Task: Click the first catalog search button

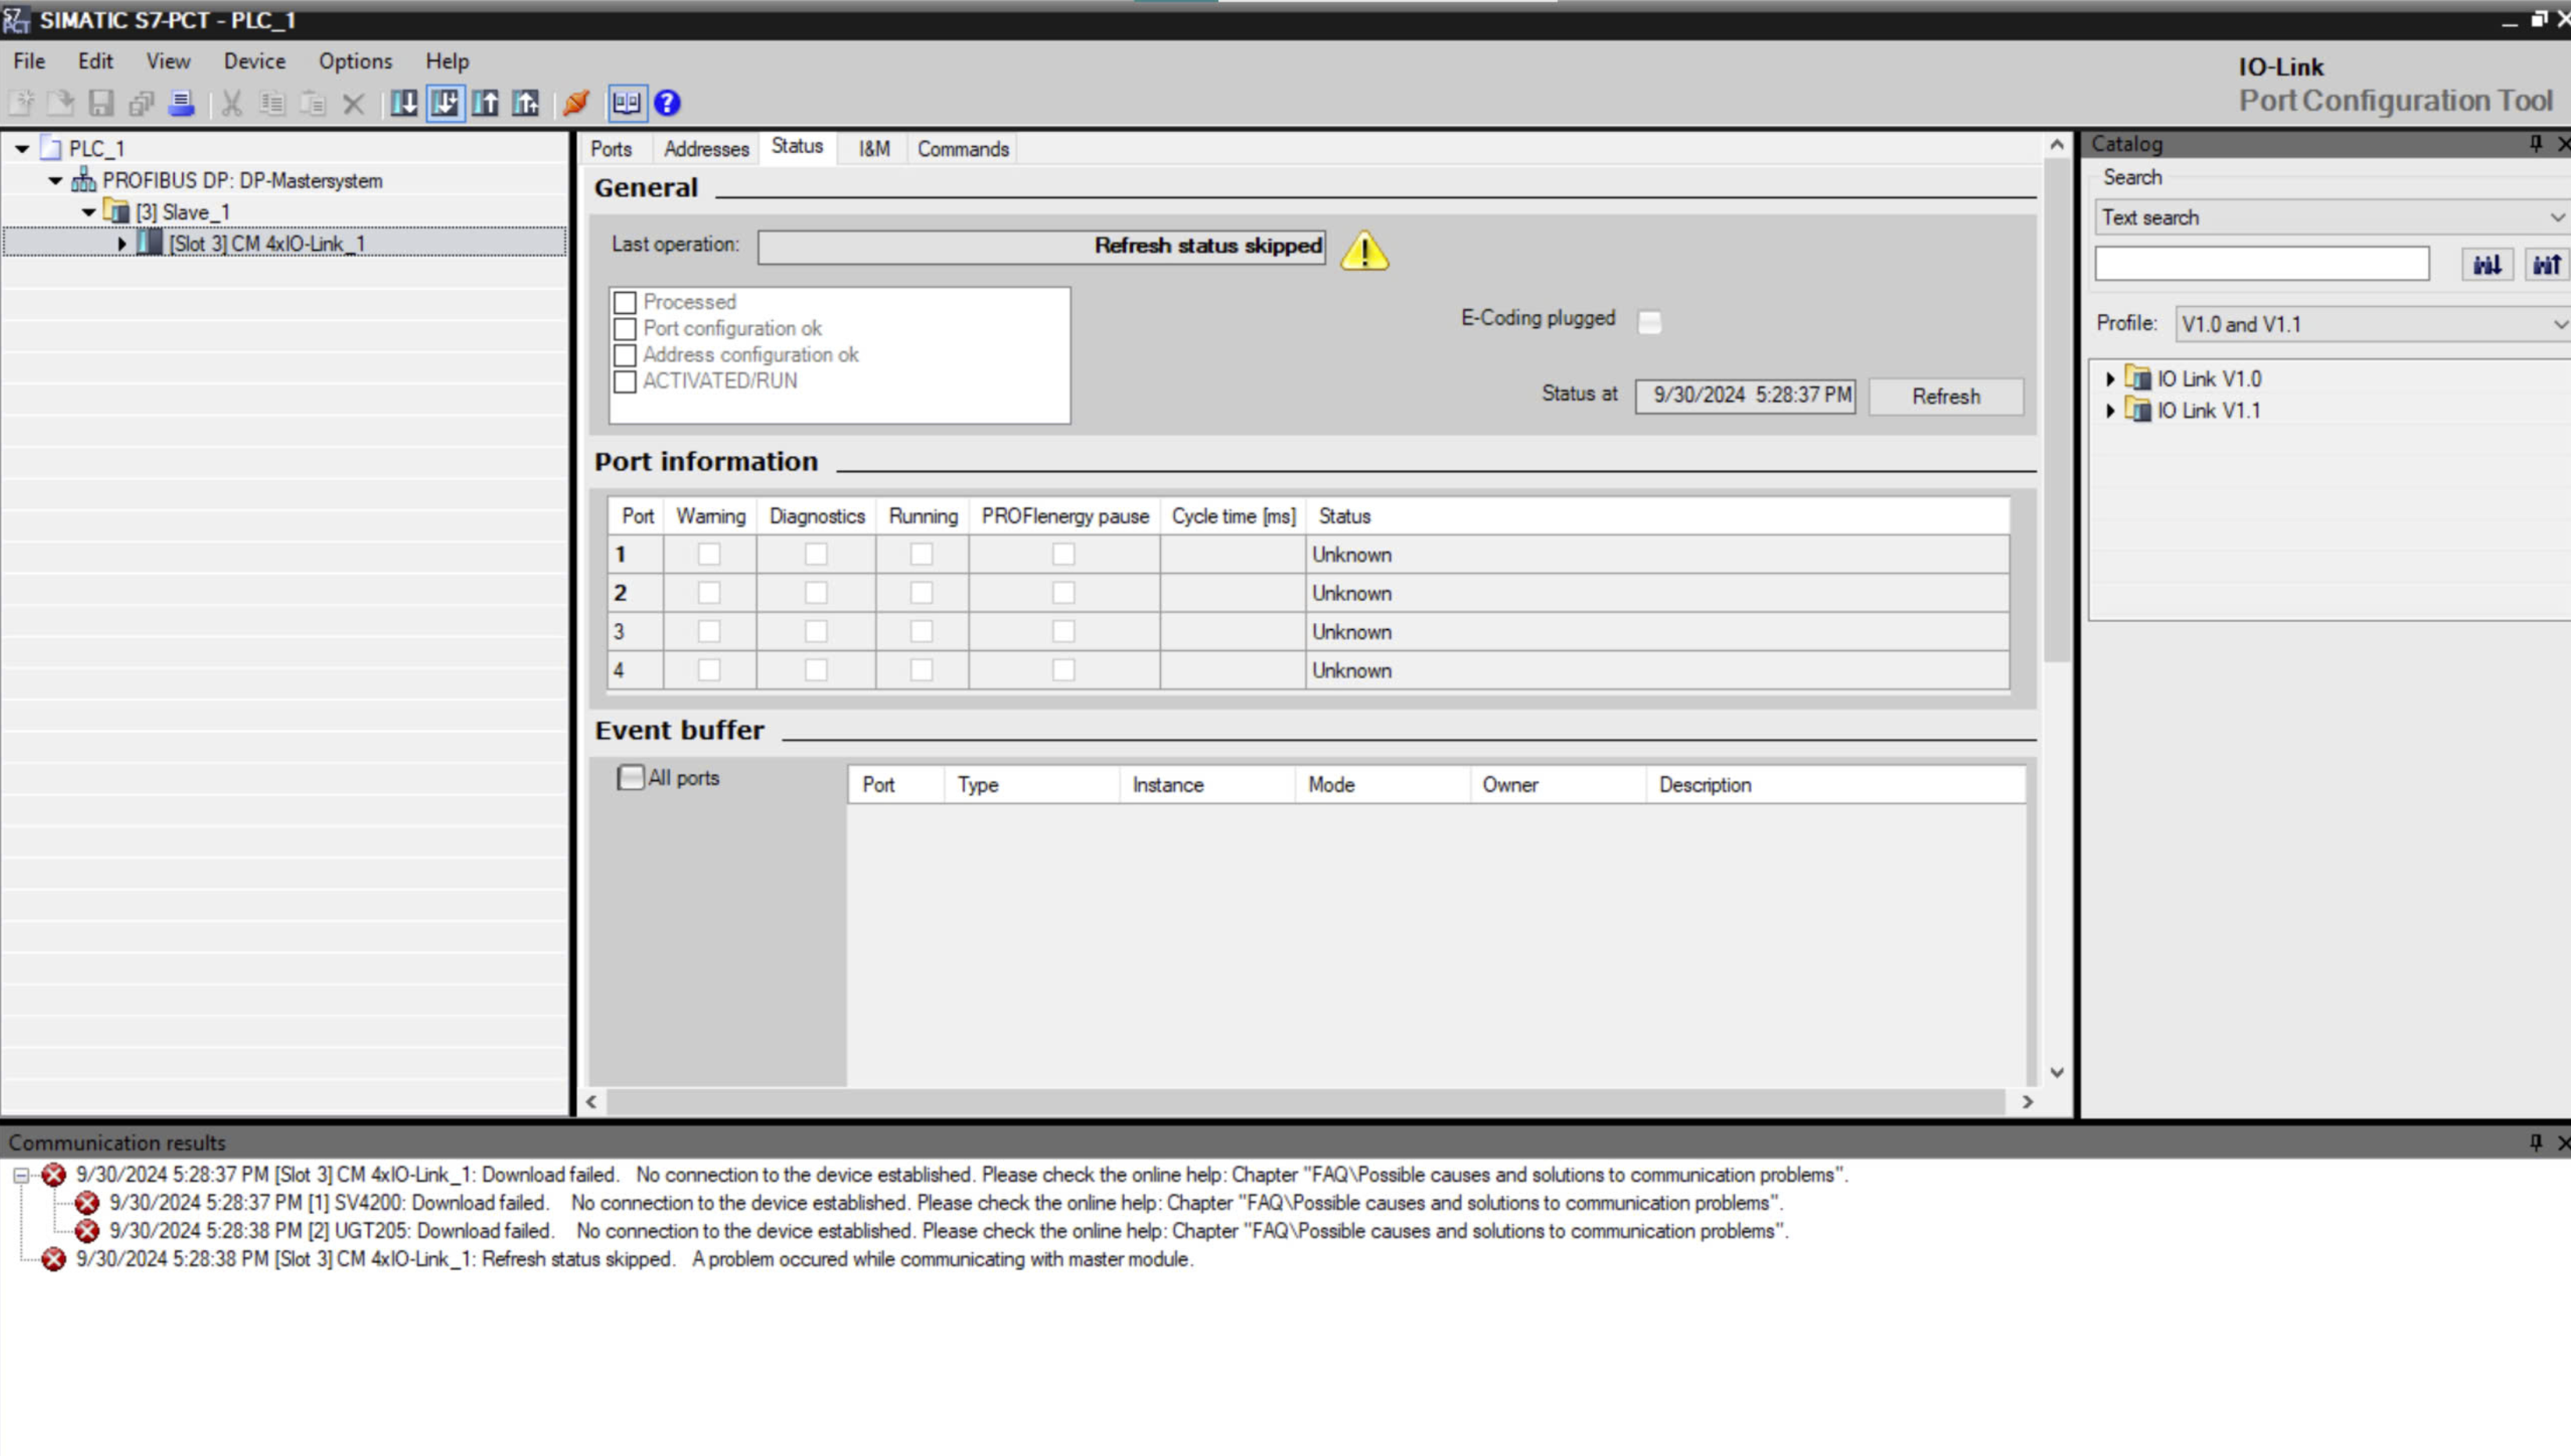Action: [x=2486, y=265]
